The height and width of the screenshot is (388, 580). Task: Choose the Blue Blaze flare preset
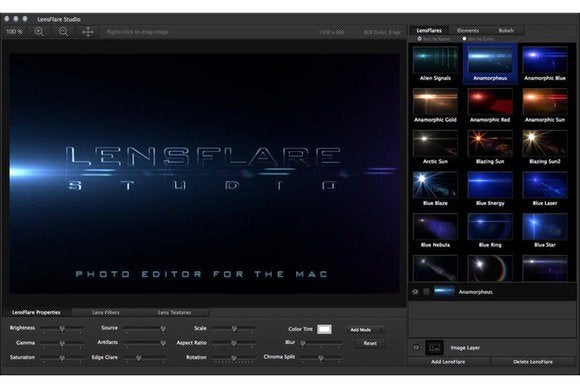click(x=435, y=189)
